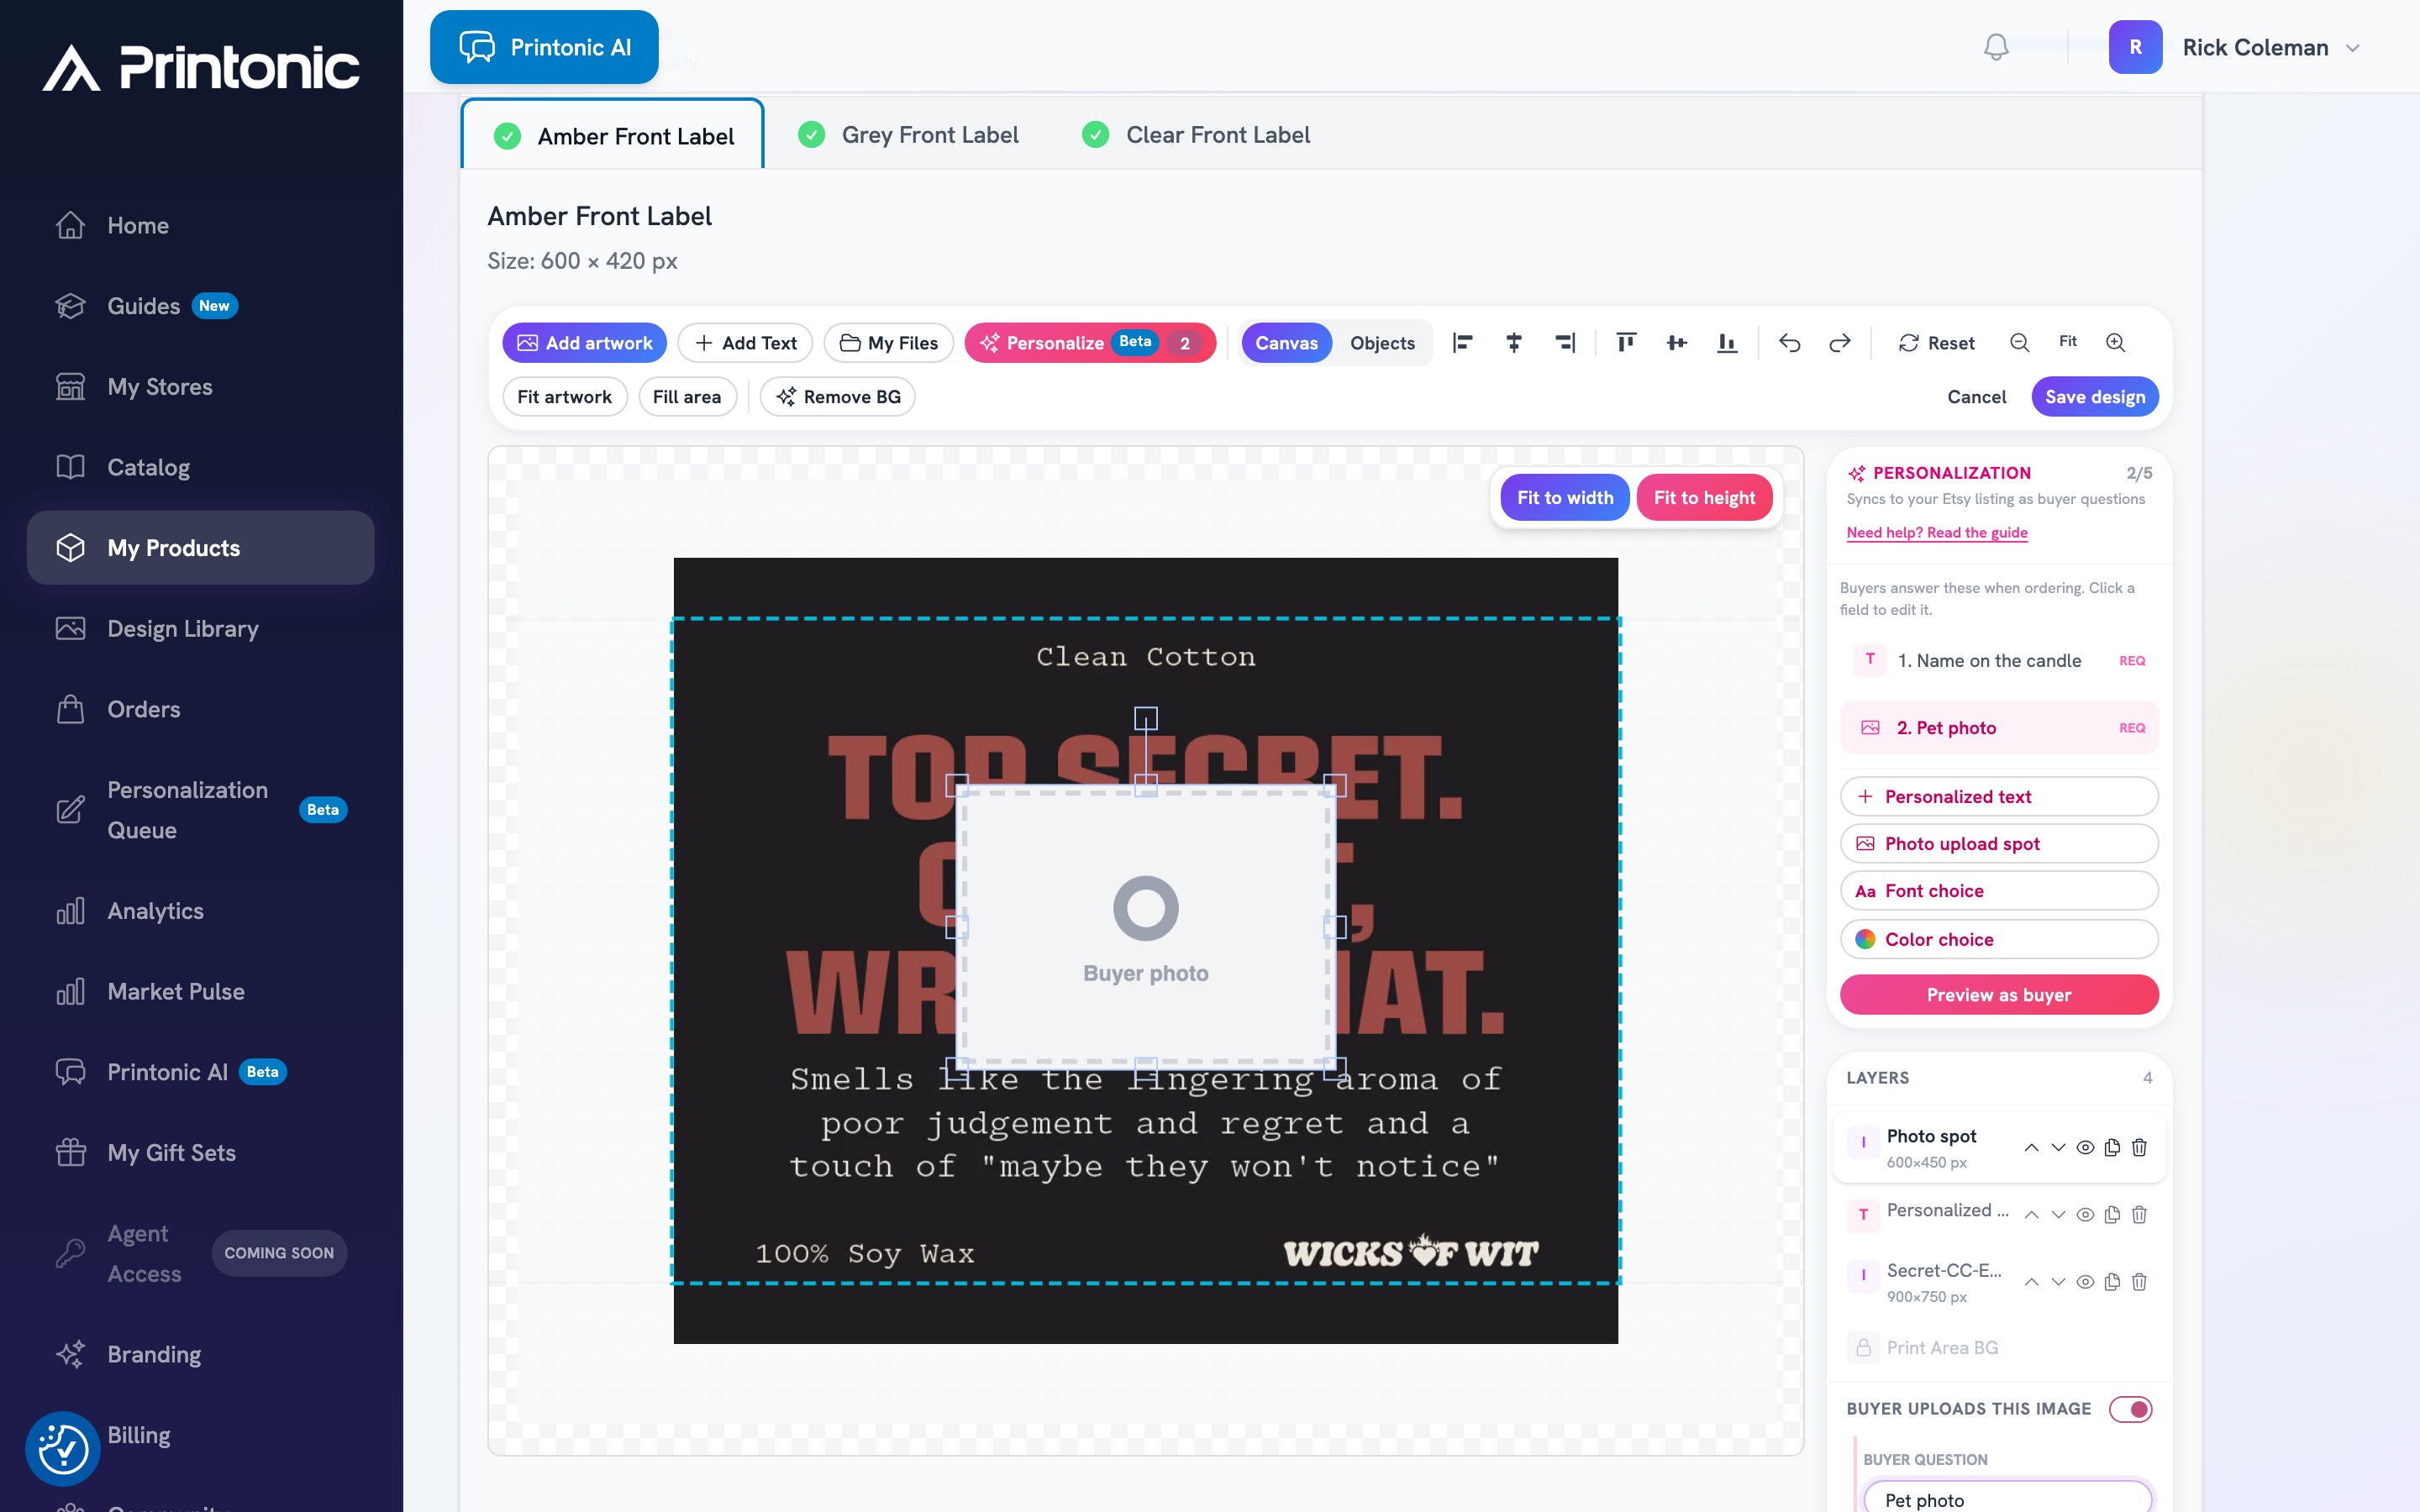Switch to Clear Front Label tab
2420x1512 pixels.
pyautogui.click(x=1196, y=135)
